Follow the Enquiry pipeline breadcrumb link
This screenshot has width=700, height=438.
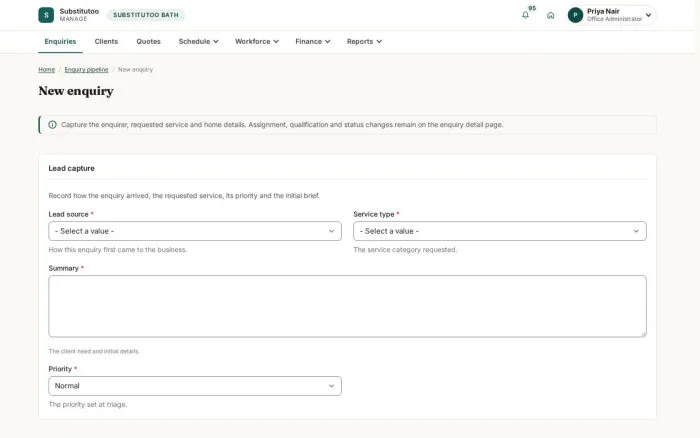coord(86,70)
